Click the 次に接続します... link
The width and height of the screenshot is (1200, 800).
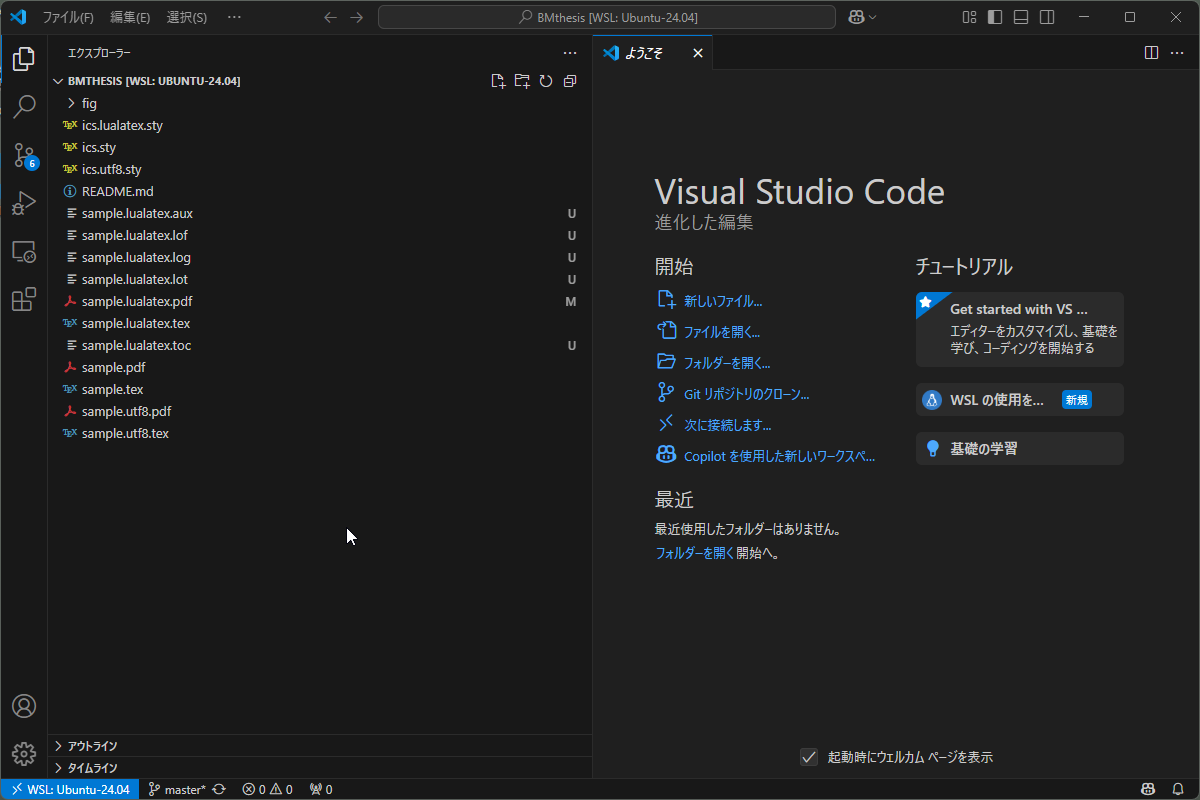click(x=727, y=425)
